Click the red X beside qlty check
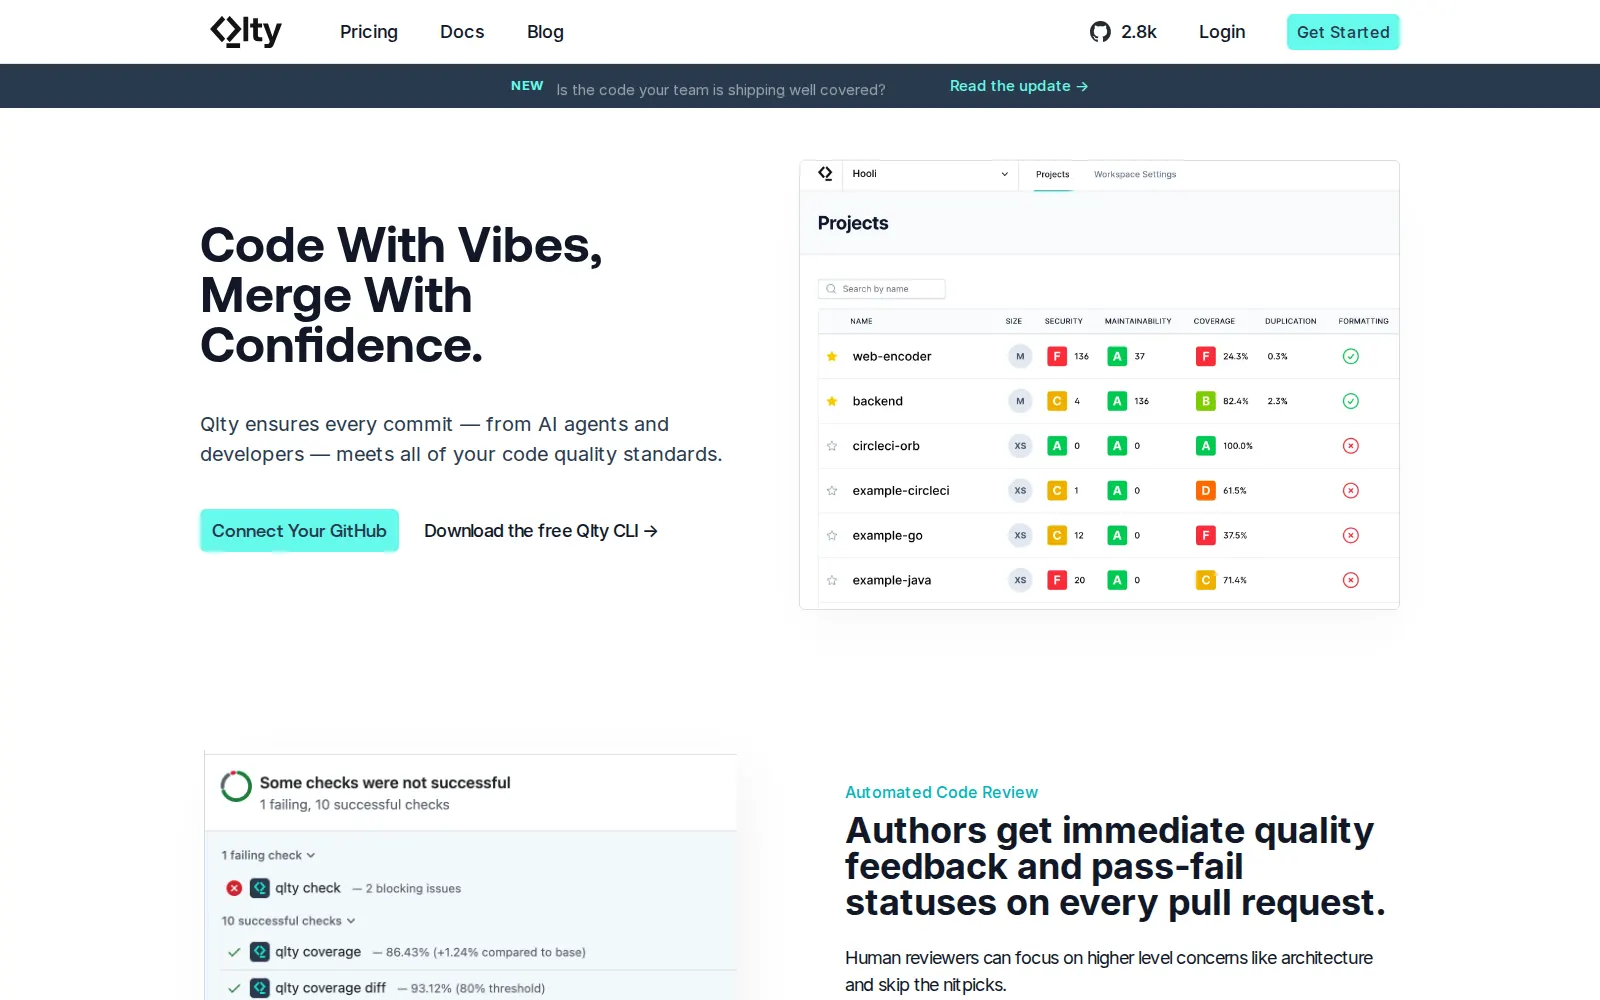This screenshot has height=1000, width=1600. (234, 888)
